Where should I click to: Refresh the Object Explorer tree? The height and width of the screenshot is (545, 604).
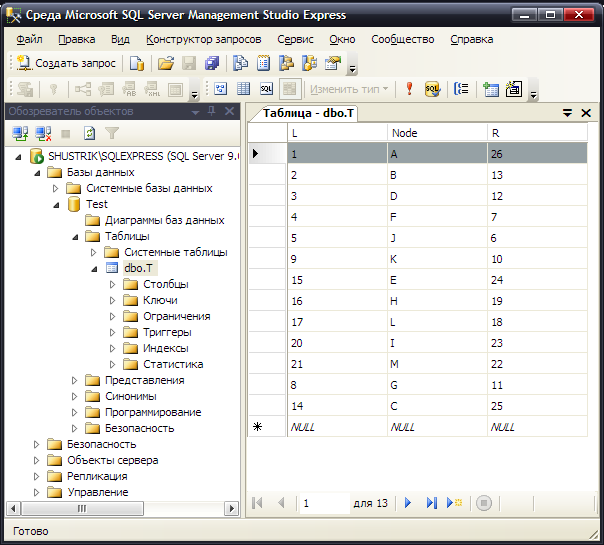[x=89, y=134]
